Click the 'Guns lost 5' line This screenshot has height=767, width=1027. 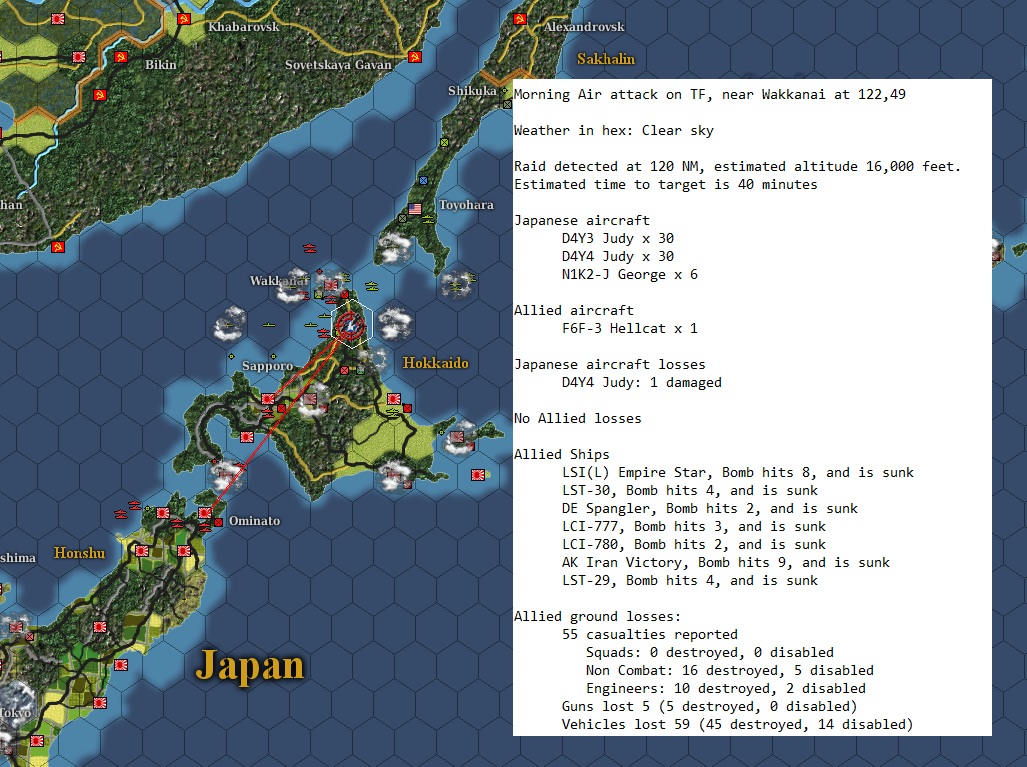point(709,707)
